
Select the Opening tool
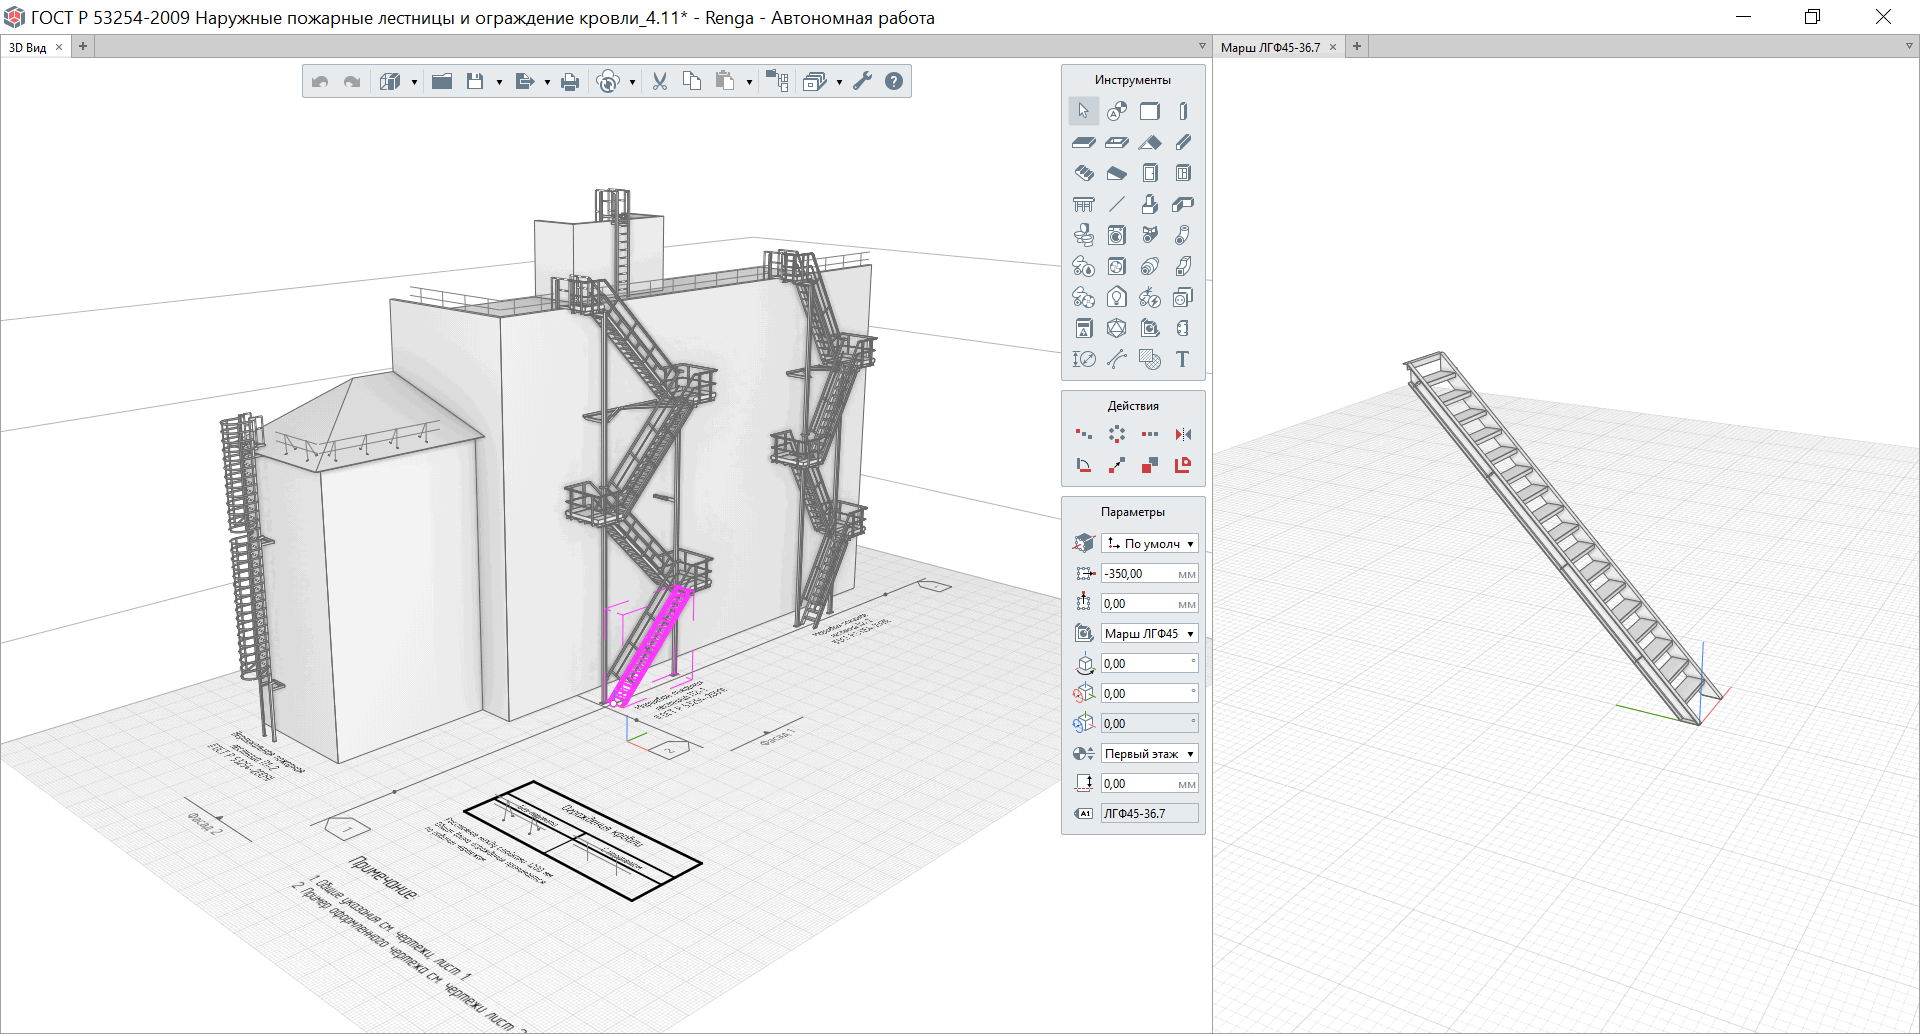pos(1117,142)
